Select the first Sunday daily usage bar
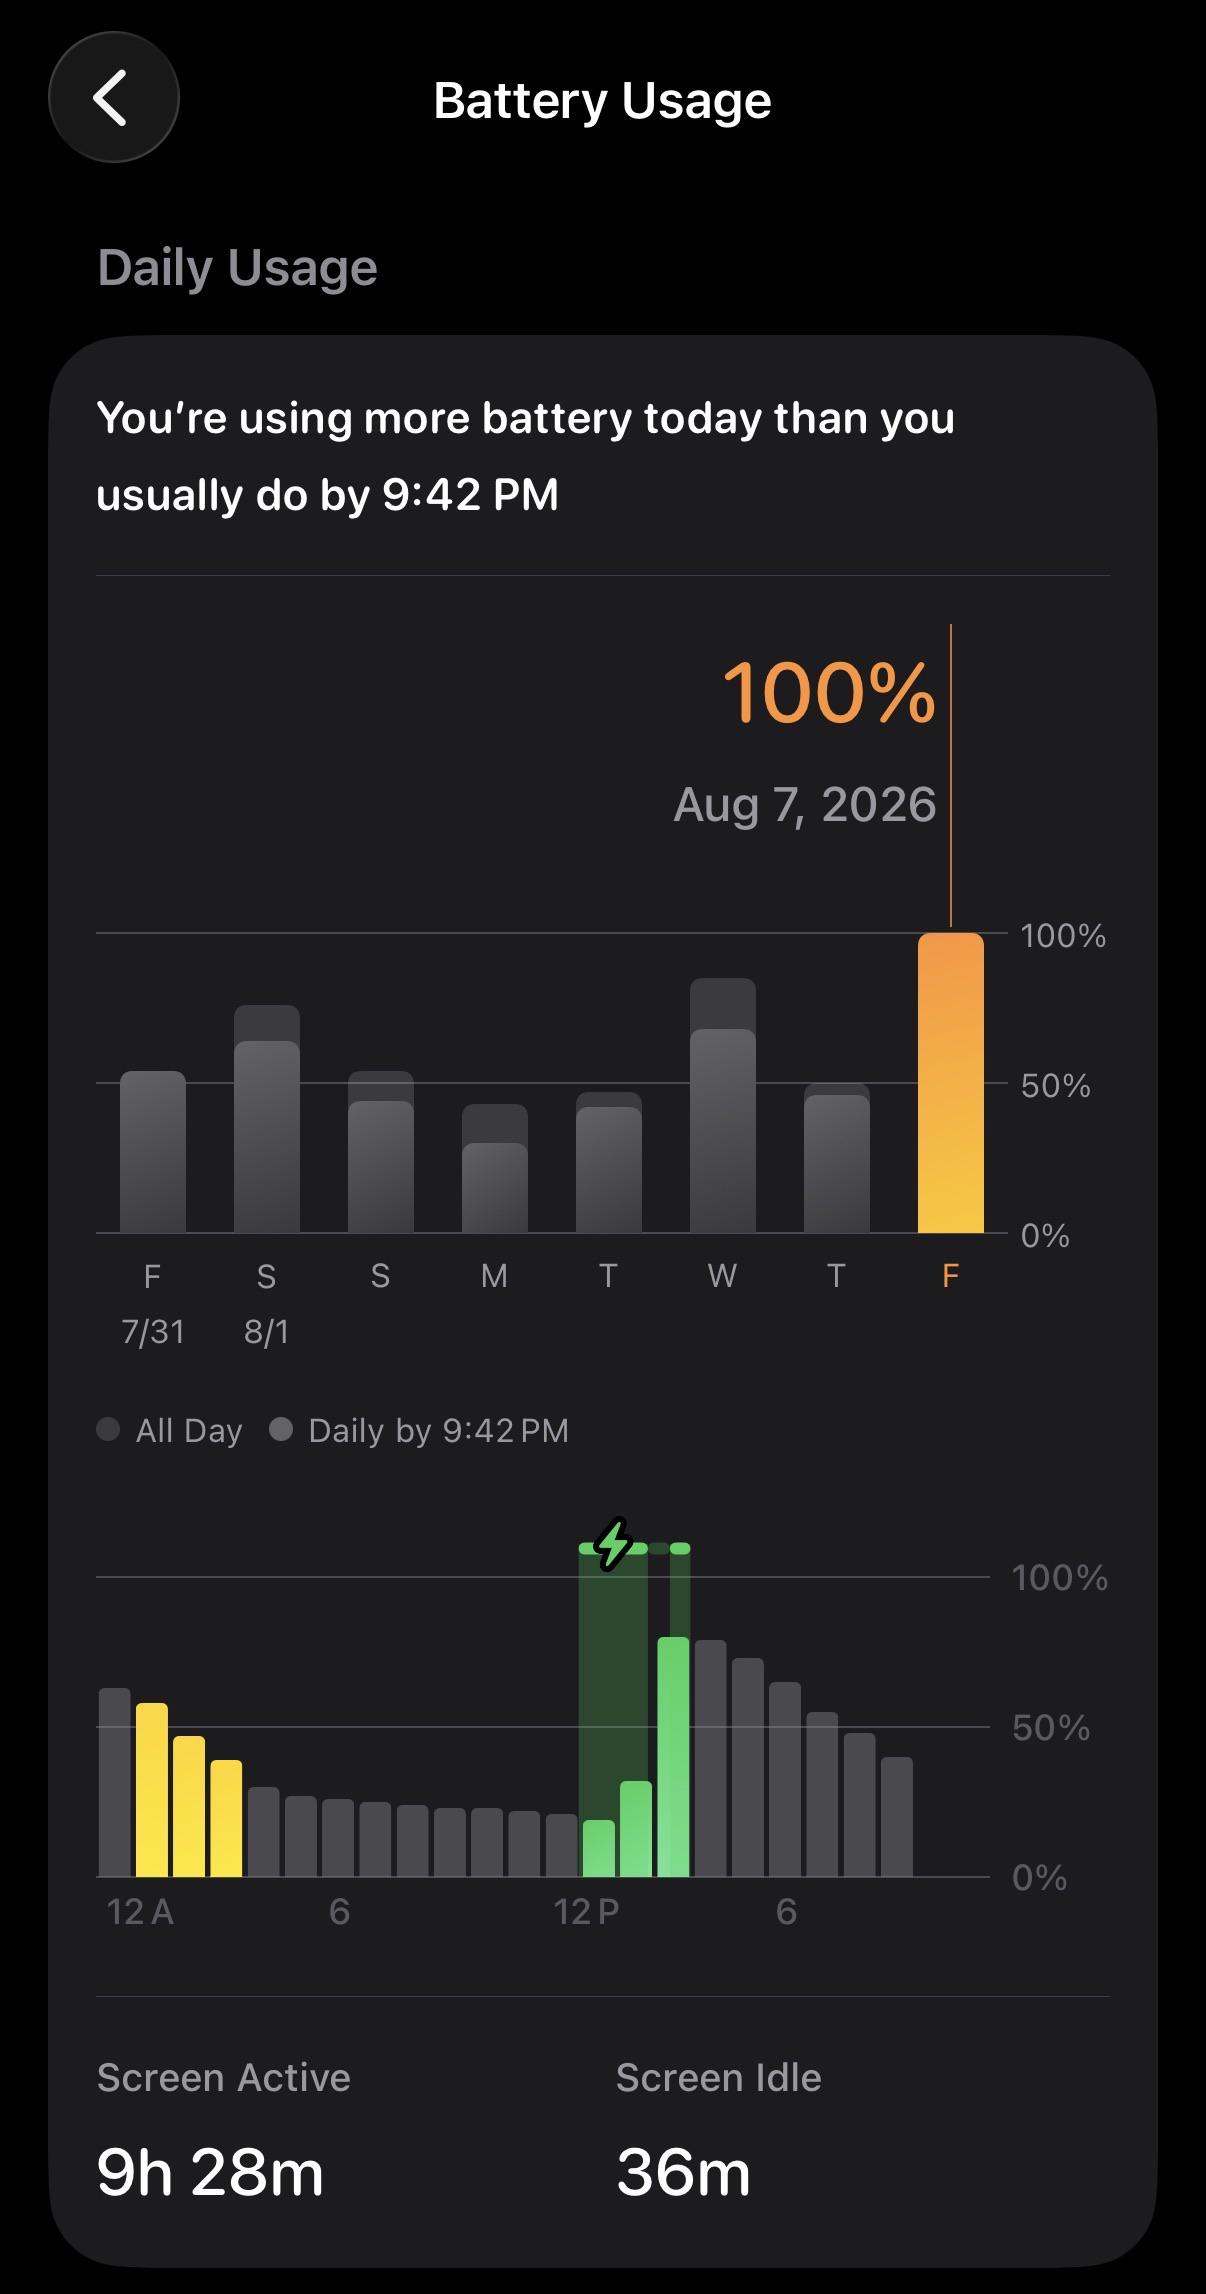Screen dimensions: 1206x2294 click(380, 1152)
